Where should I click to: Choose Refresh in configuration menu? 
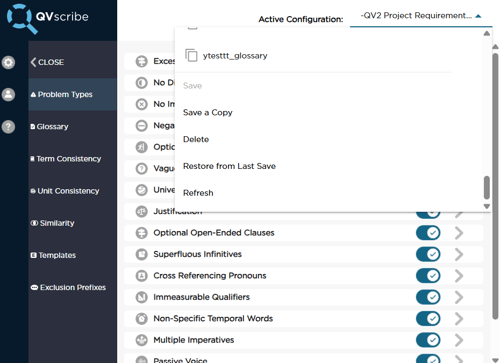click(x=198, y=193)
